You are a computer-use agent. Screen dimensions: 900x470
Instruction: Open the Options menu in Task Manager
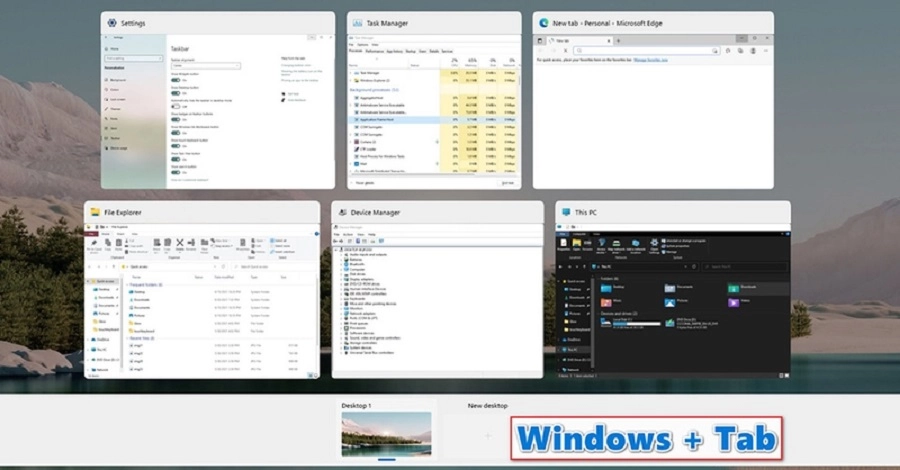click(x=363, y=45)
